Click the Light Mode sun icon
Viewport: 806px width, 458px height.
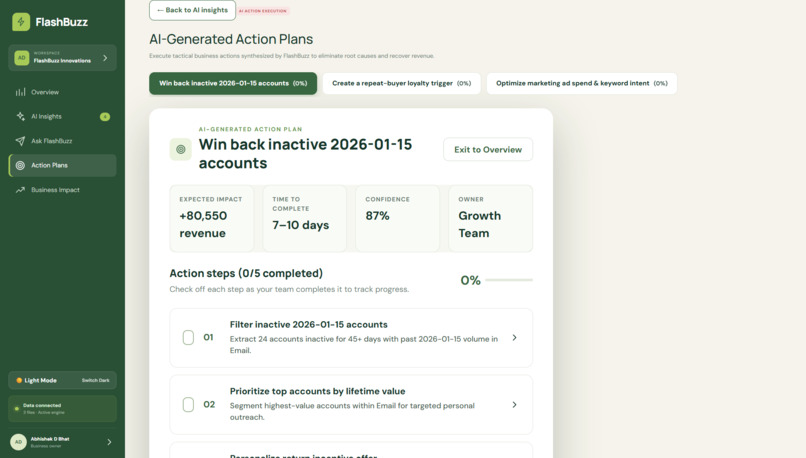click(19, 380)
